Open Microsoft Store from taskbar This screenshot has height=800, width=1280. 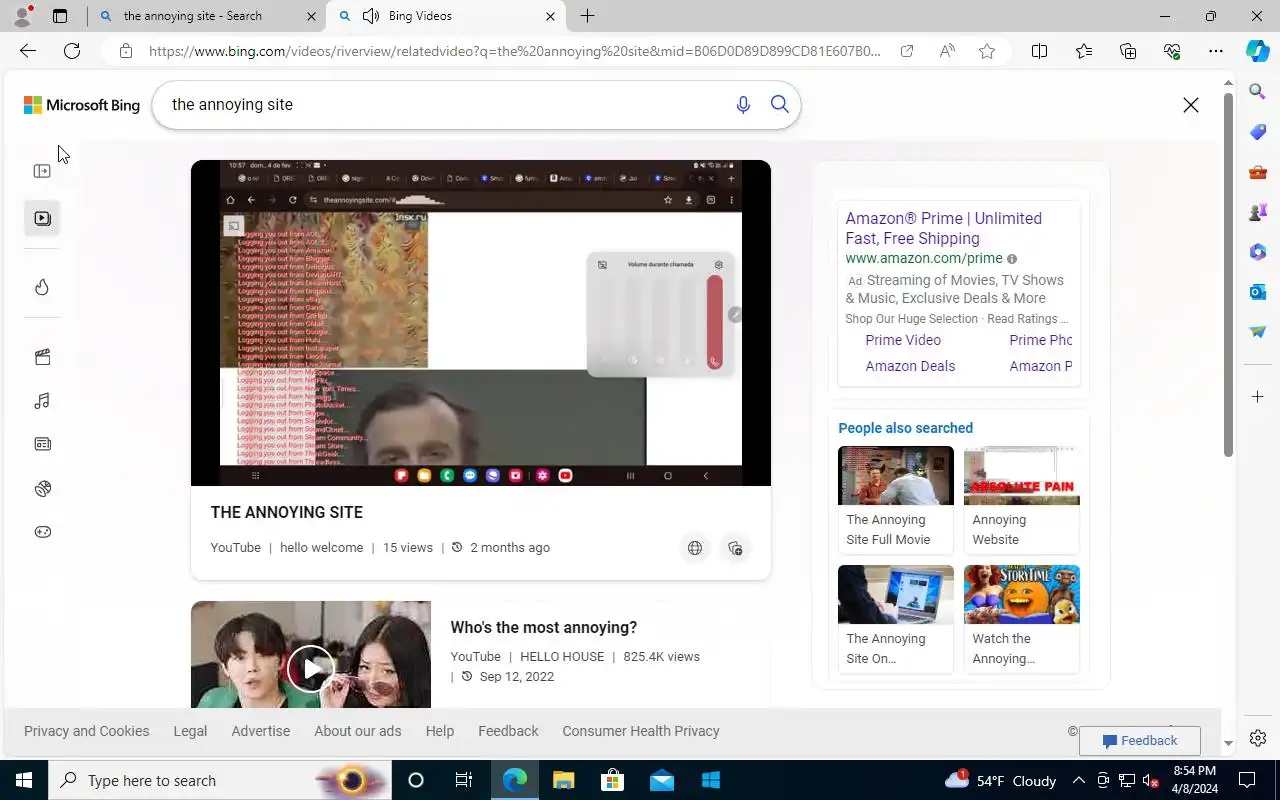click(x=612, y=780)
